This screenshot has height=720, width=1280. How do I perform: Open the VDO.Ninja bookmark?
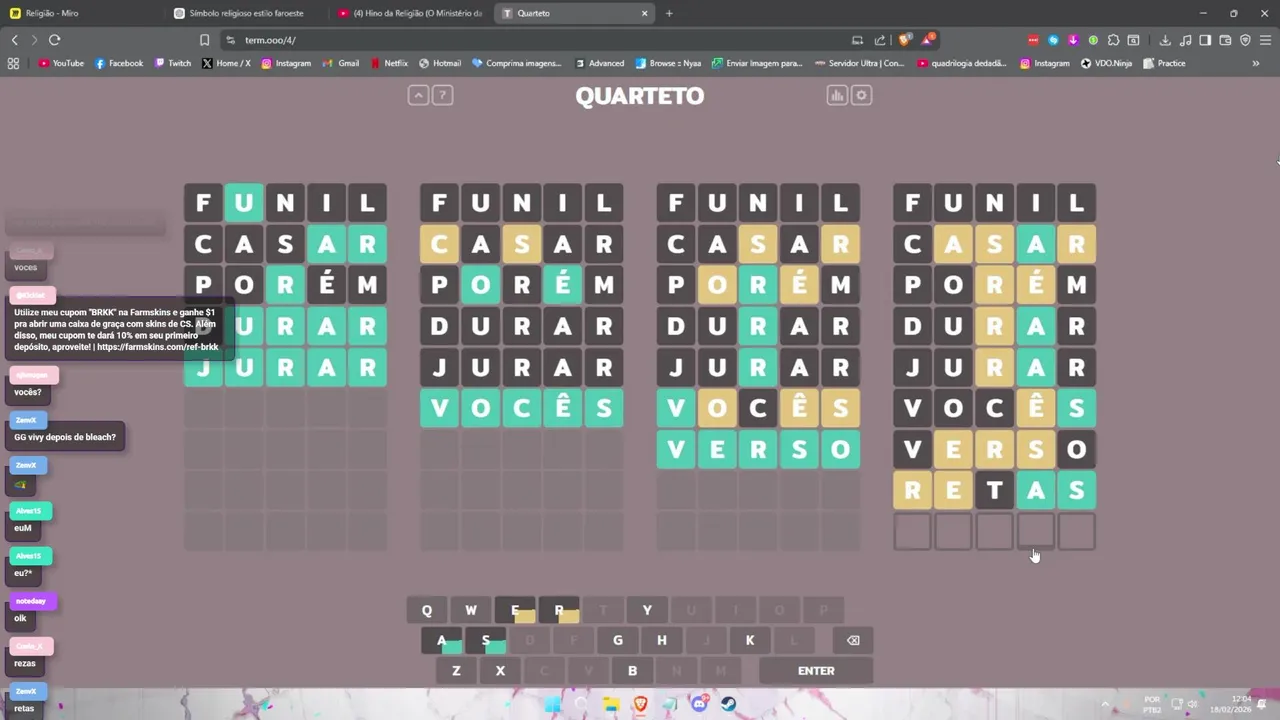(1106, 63)
